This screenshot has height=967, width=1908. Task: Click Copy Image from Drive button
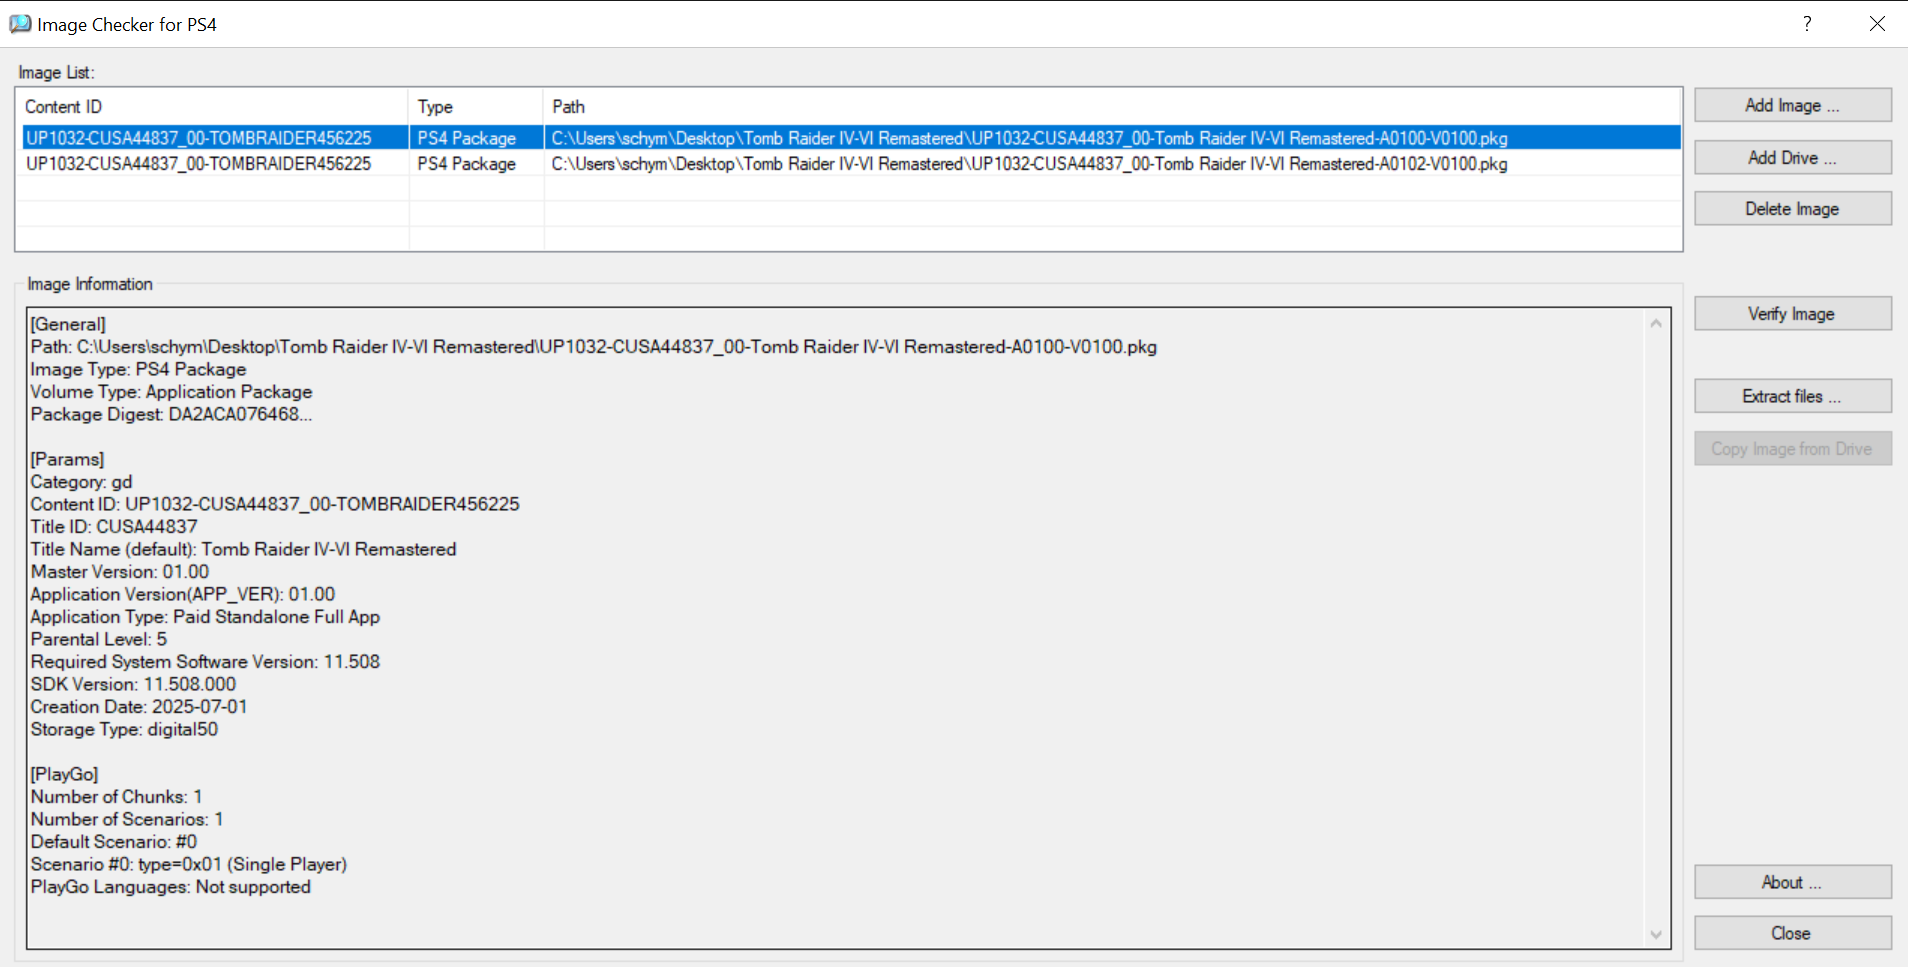(x=1792, y=449)
